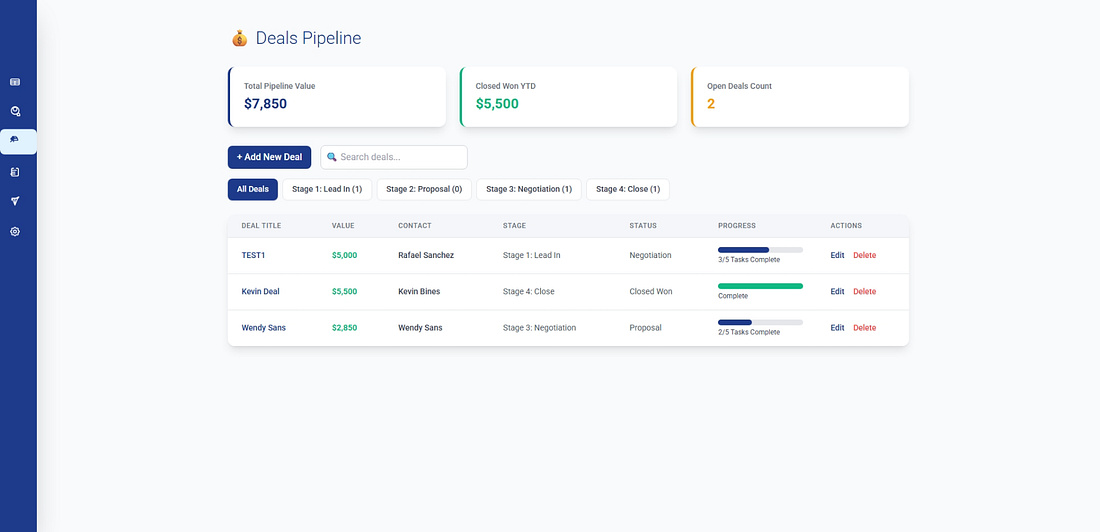The height and width of the screenshot is (532, 1100).
Task: Open the TEST1 deal title
Action: (x=253, y=255)
